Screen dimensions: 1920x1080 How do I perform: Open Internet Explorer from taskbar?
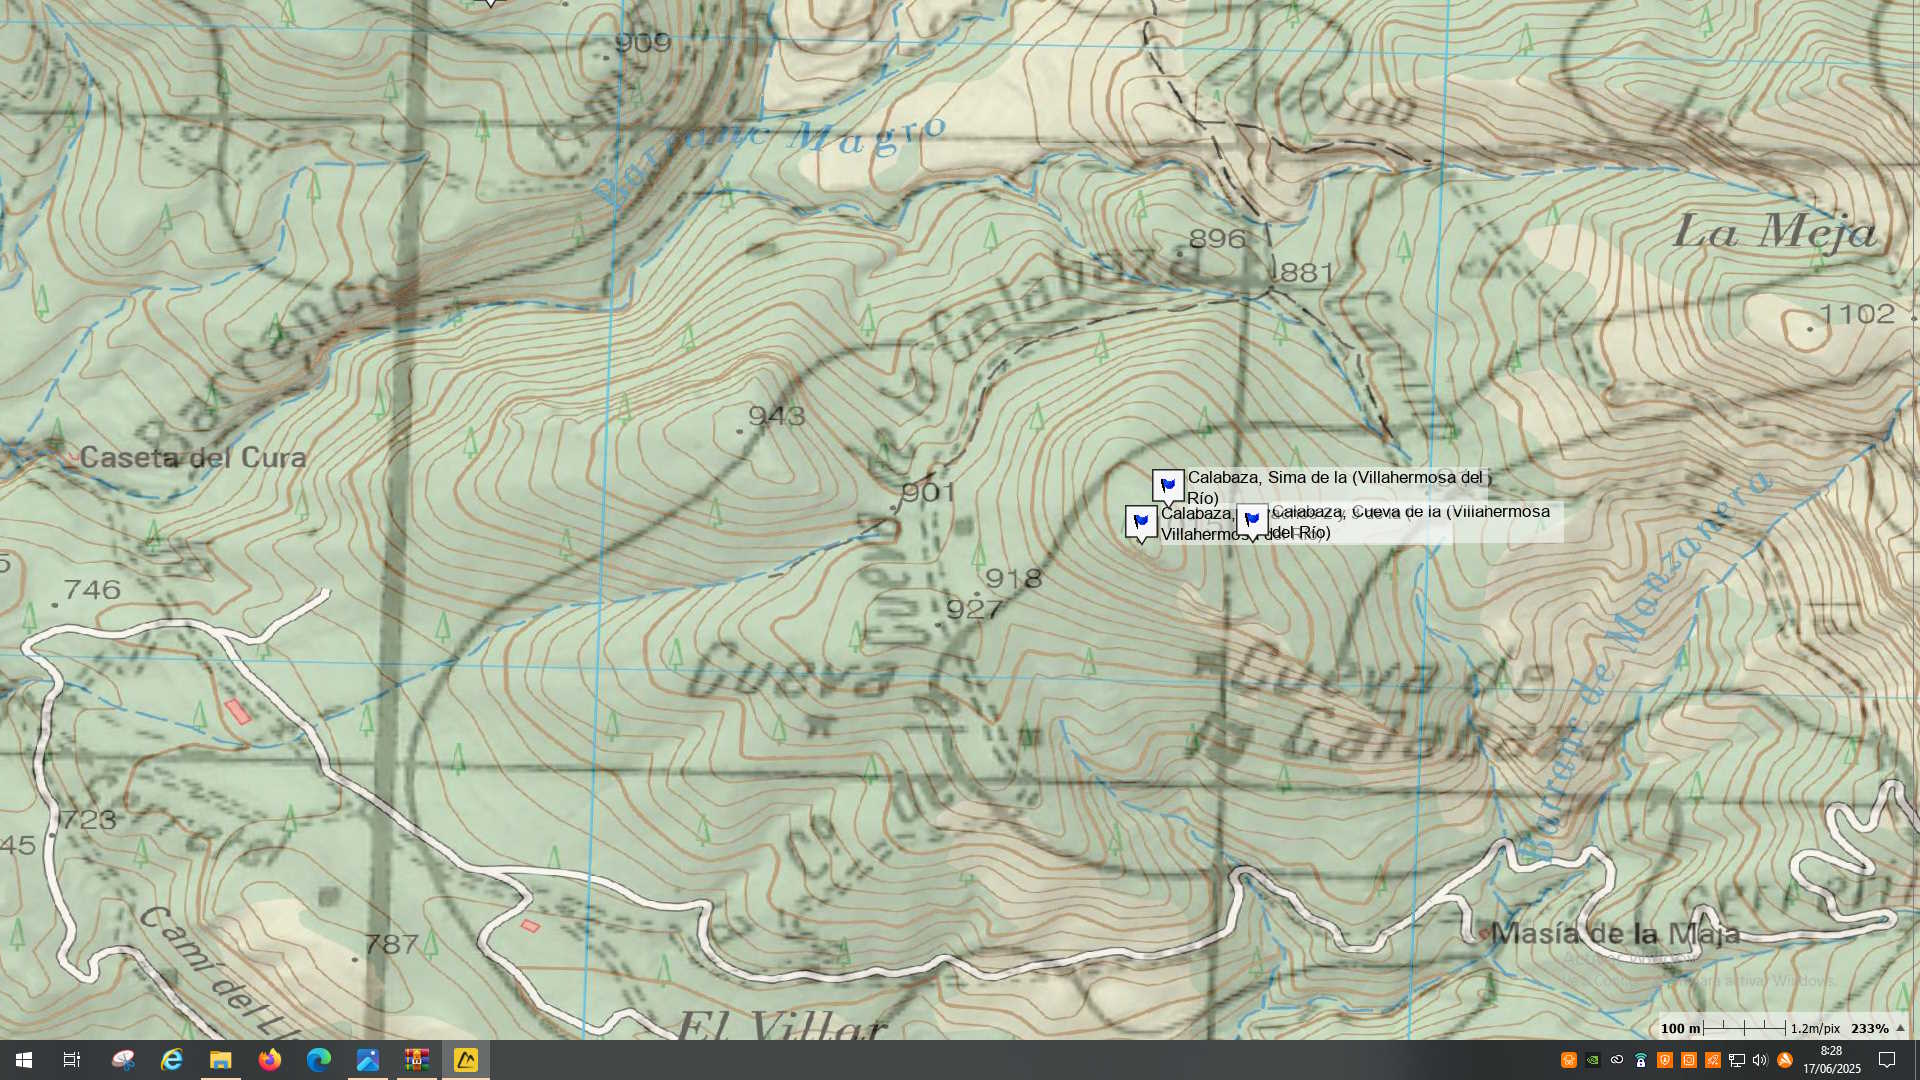pos(172,1060)
